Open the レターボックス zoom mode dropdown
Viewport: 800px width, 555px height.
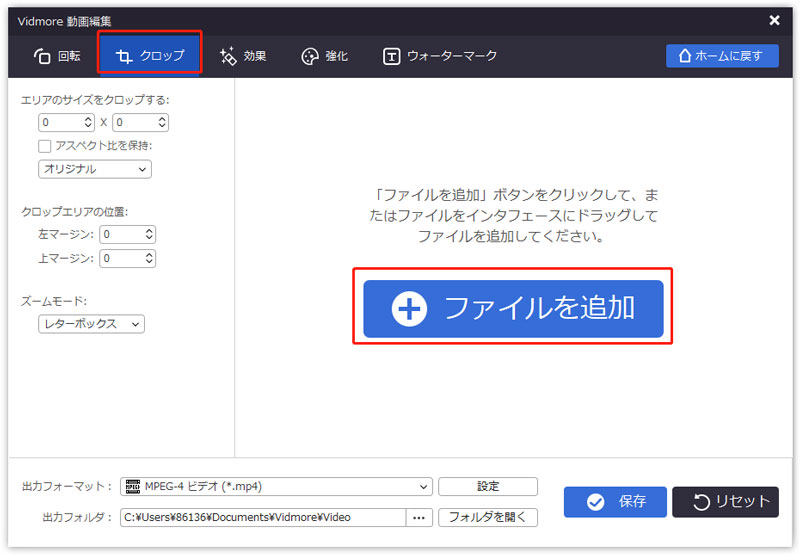(91, 324)
